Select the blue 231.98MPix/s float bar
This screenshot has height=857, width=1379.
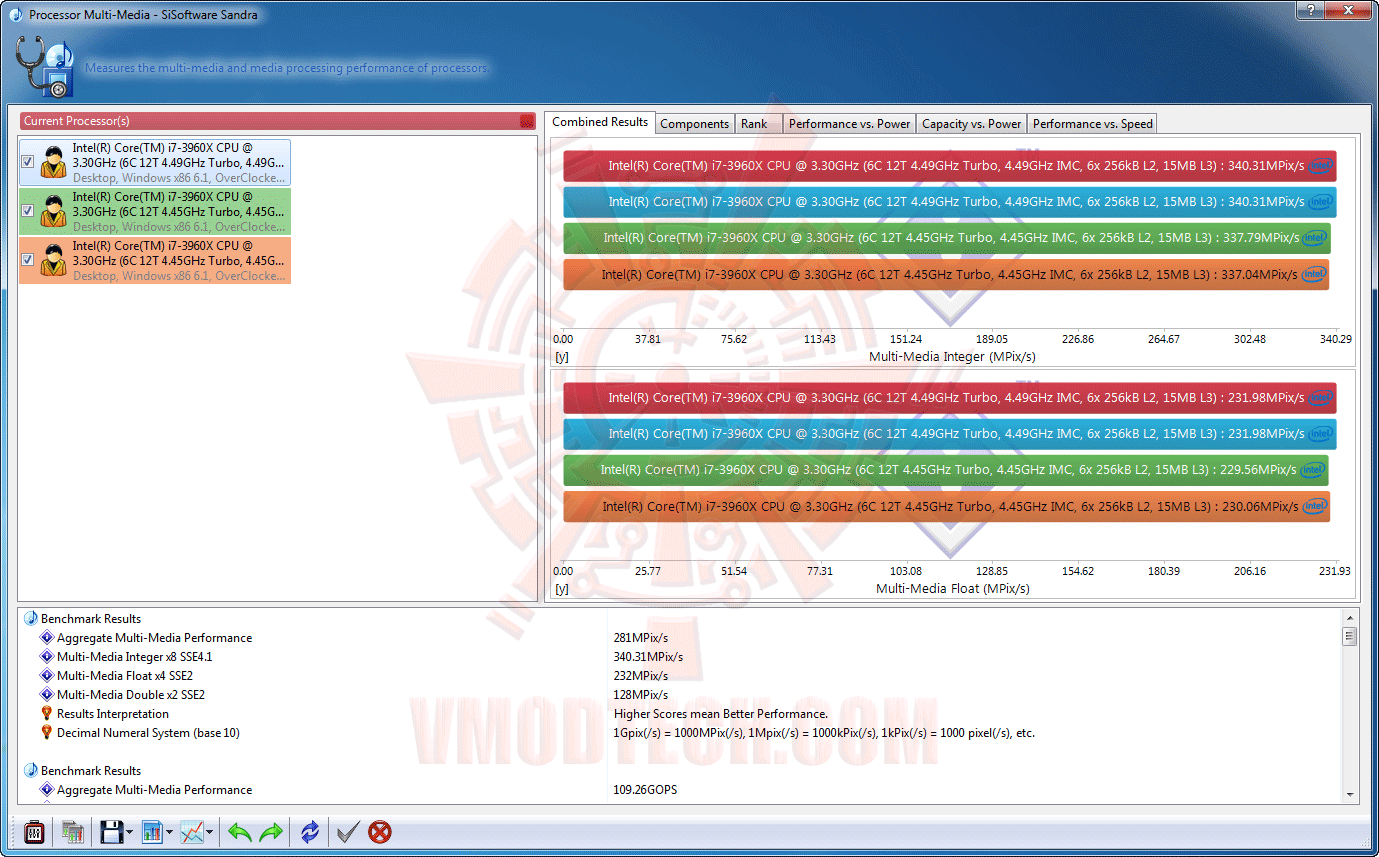[950, 434]
